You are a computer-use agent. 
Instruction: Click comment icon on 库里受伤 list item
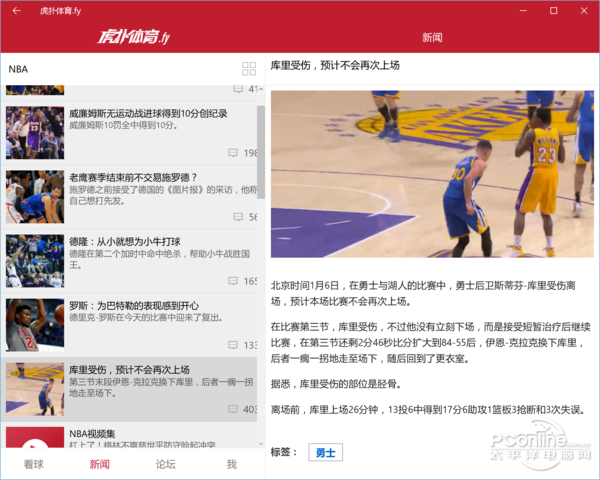pyautogui.click(x=234, y=409)
